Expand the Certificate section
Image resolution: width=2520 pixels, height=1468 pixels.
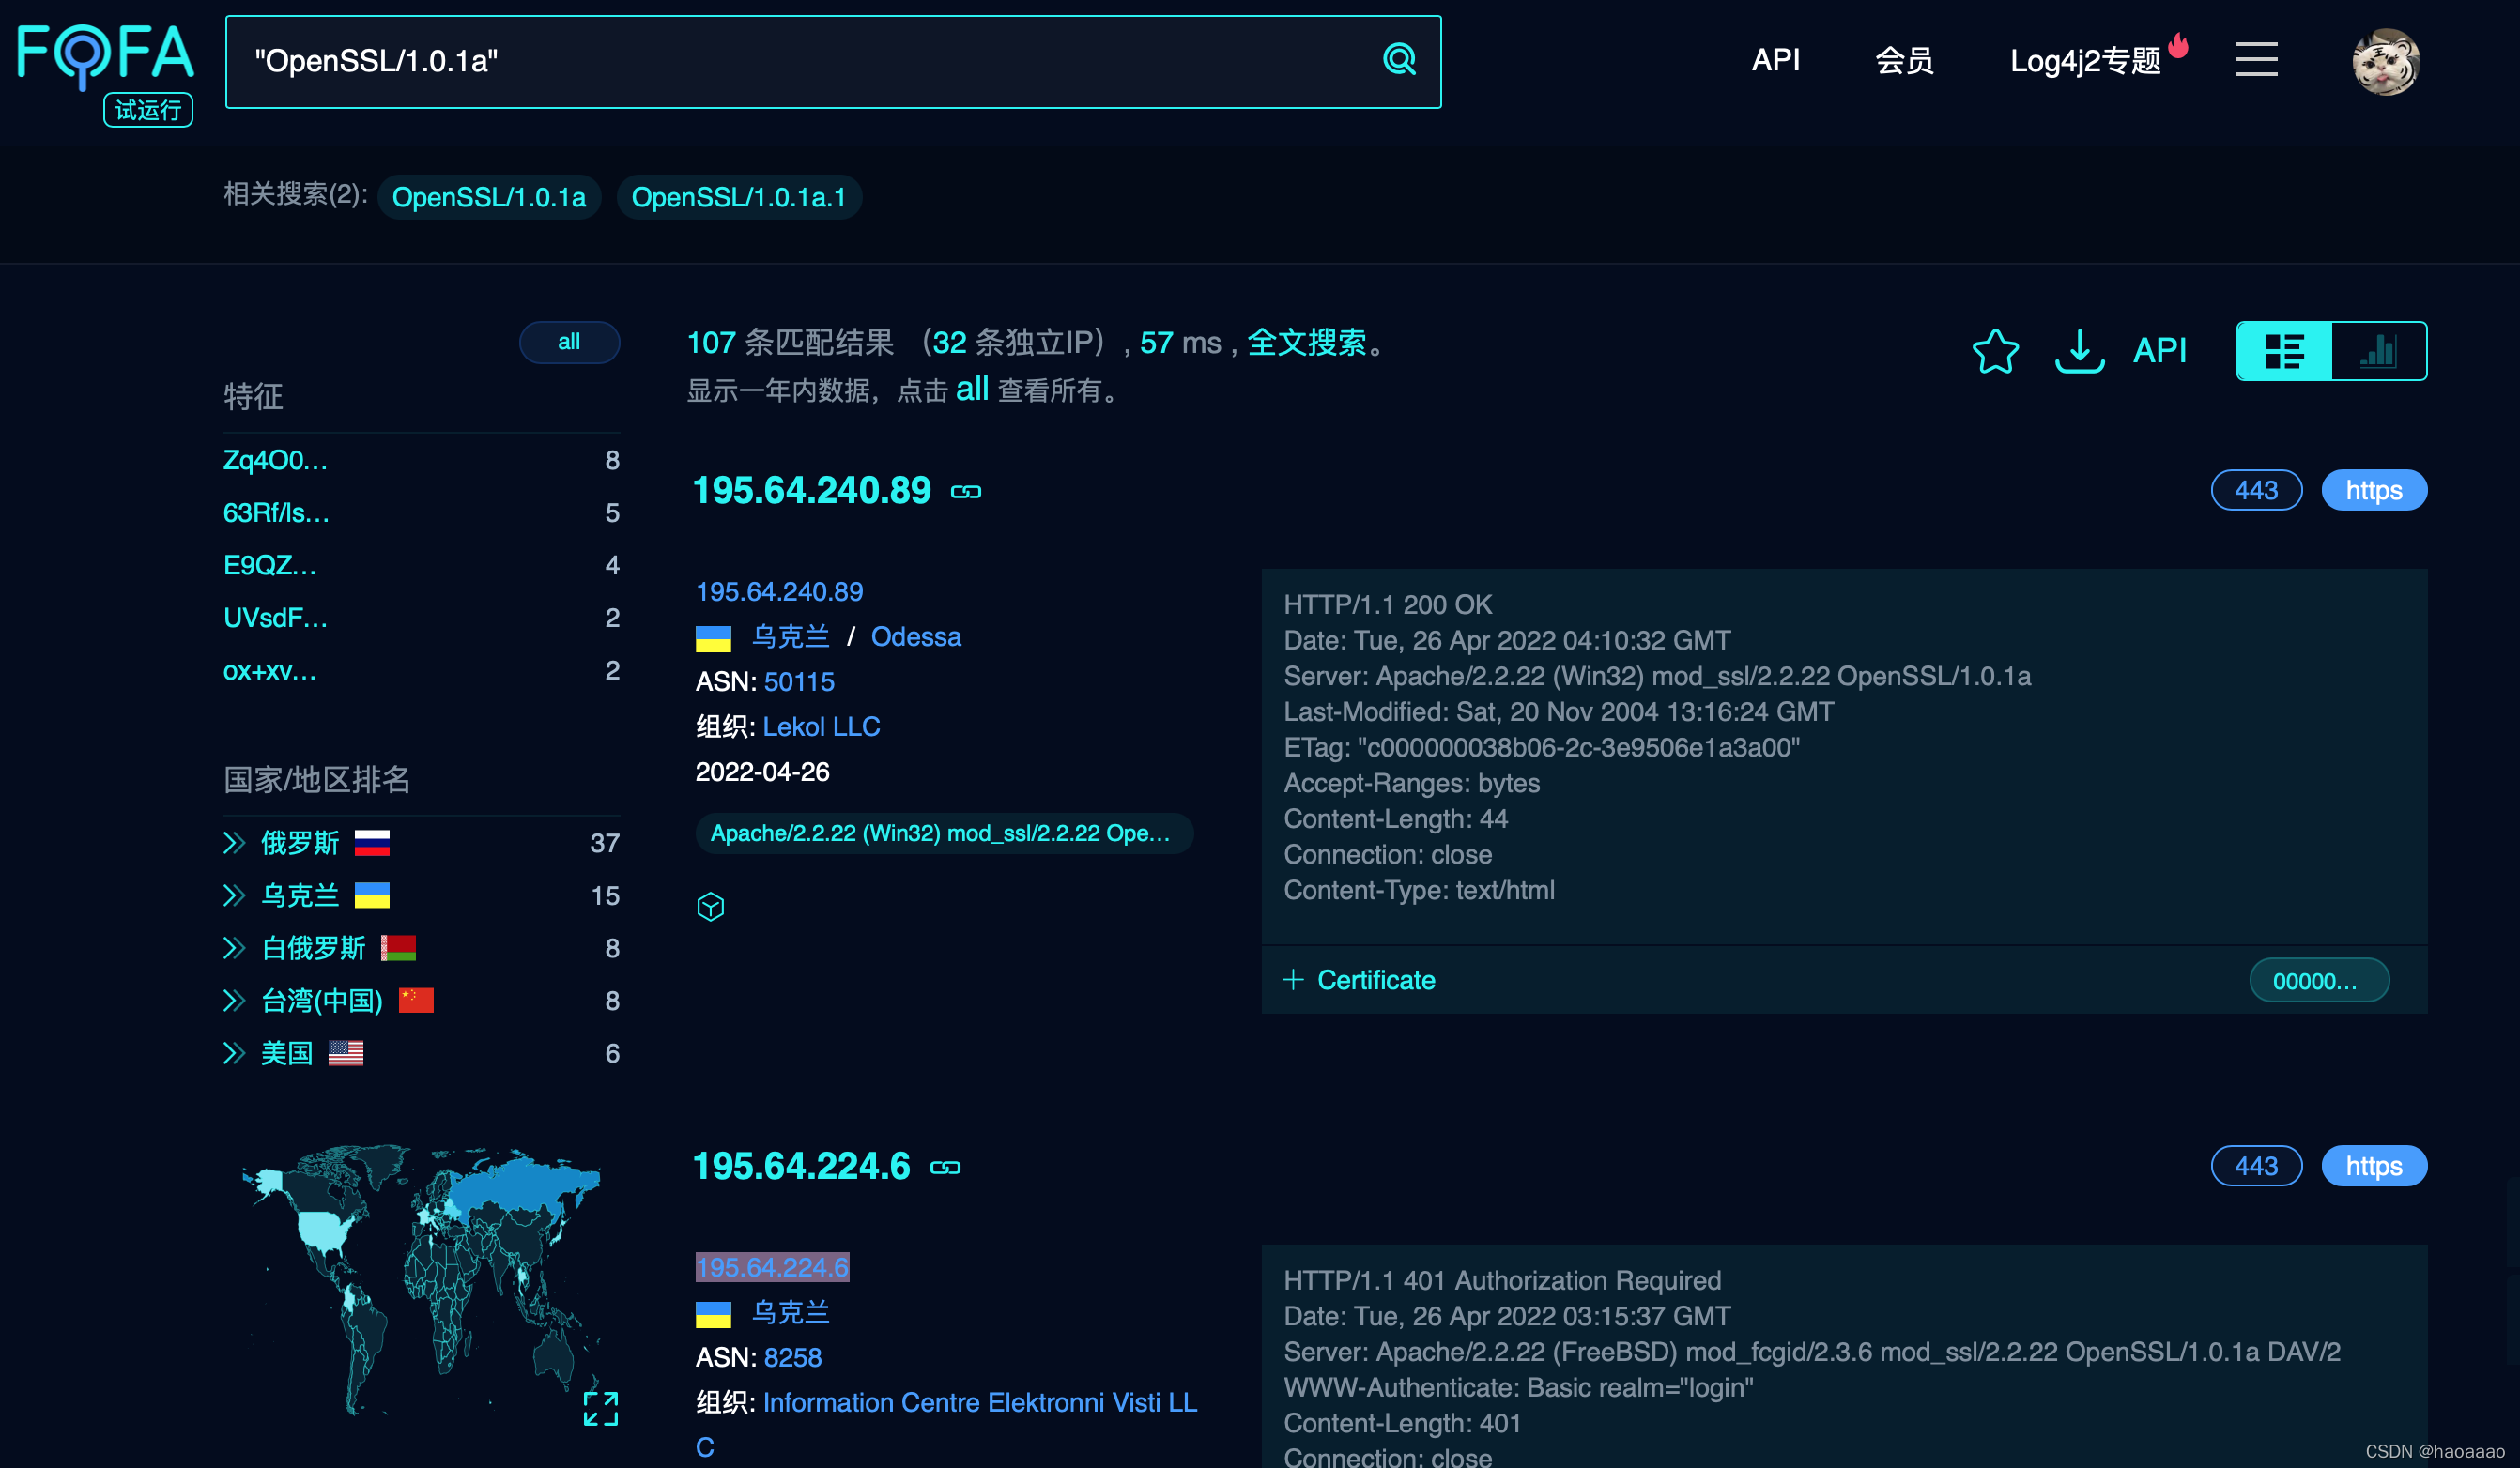pyautogui.click(x=1359, y=980)
